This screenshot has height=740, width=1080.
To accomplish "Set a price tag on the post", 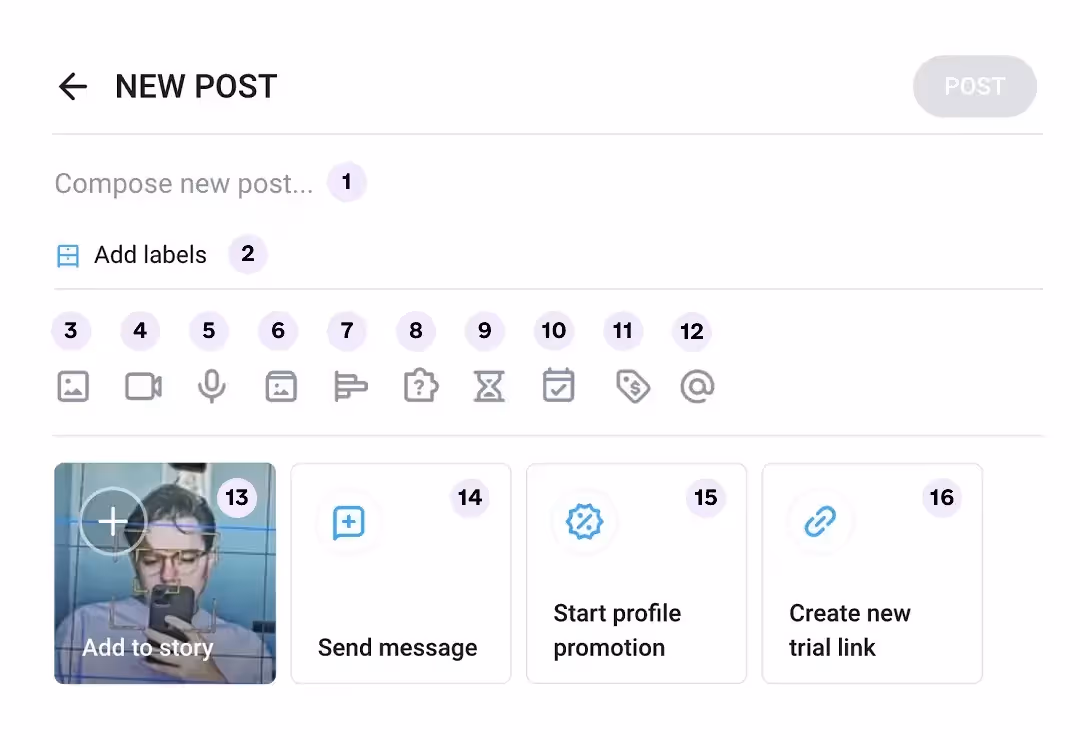I will (x=632, y=385).
